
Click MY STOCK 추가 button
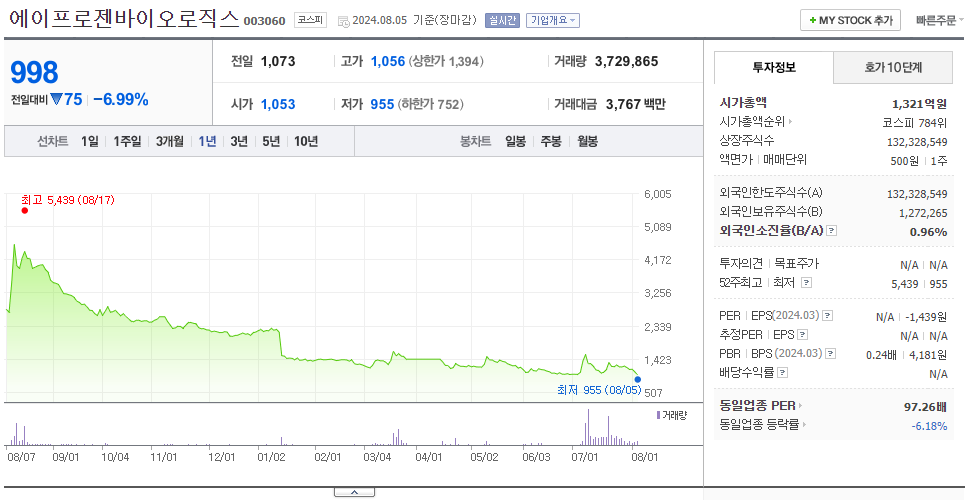(851, 20)
